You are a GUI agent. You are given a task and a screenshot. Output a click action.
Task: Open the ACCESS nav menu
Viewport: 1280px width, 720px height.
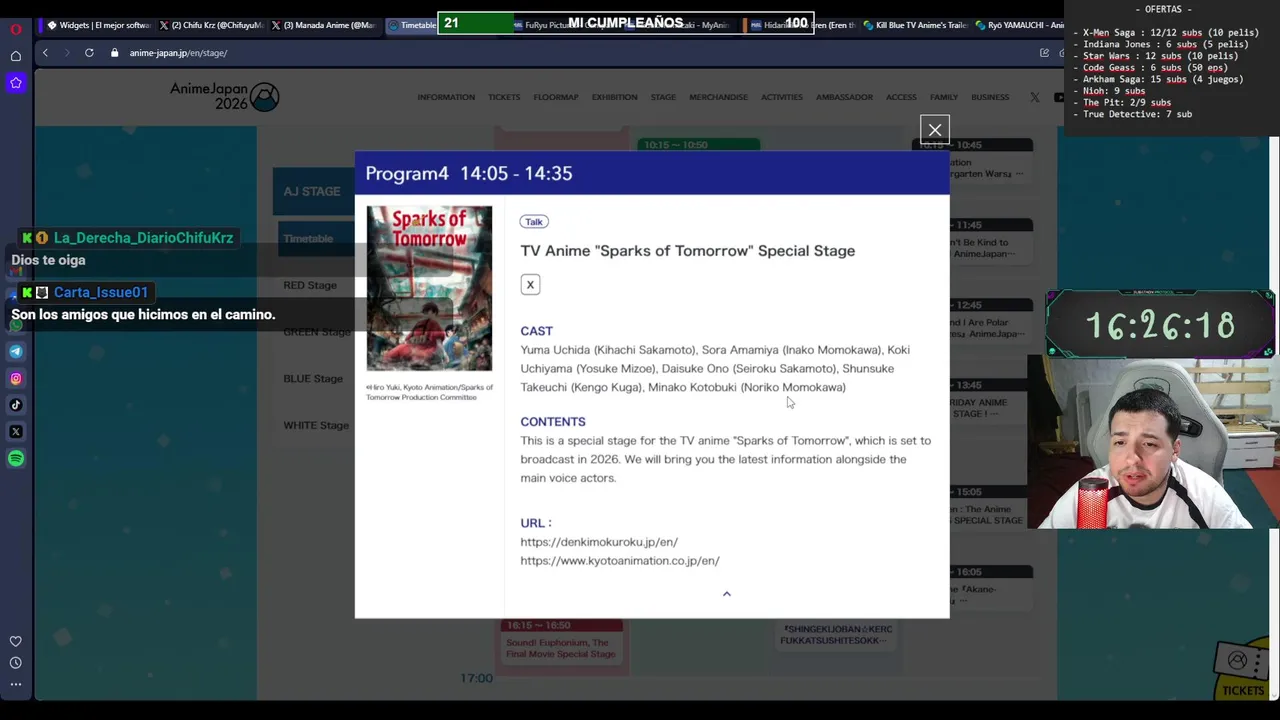901,97
